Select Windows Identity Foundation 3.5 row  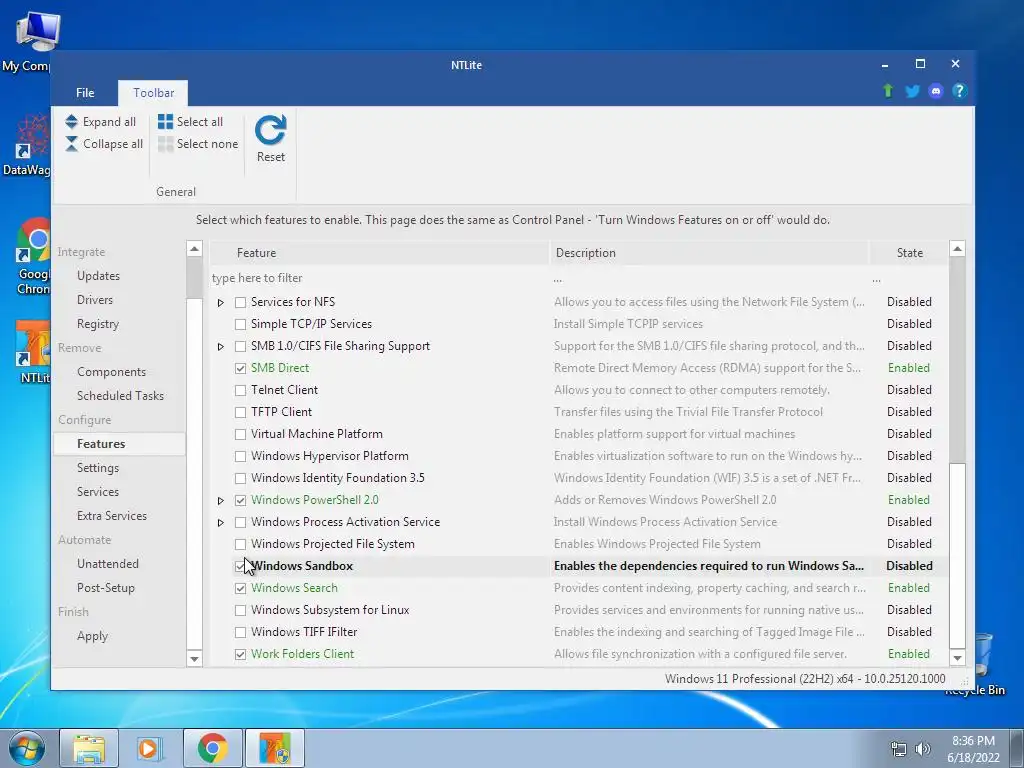tap(579, 478)
